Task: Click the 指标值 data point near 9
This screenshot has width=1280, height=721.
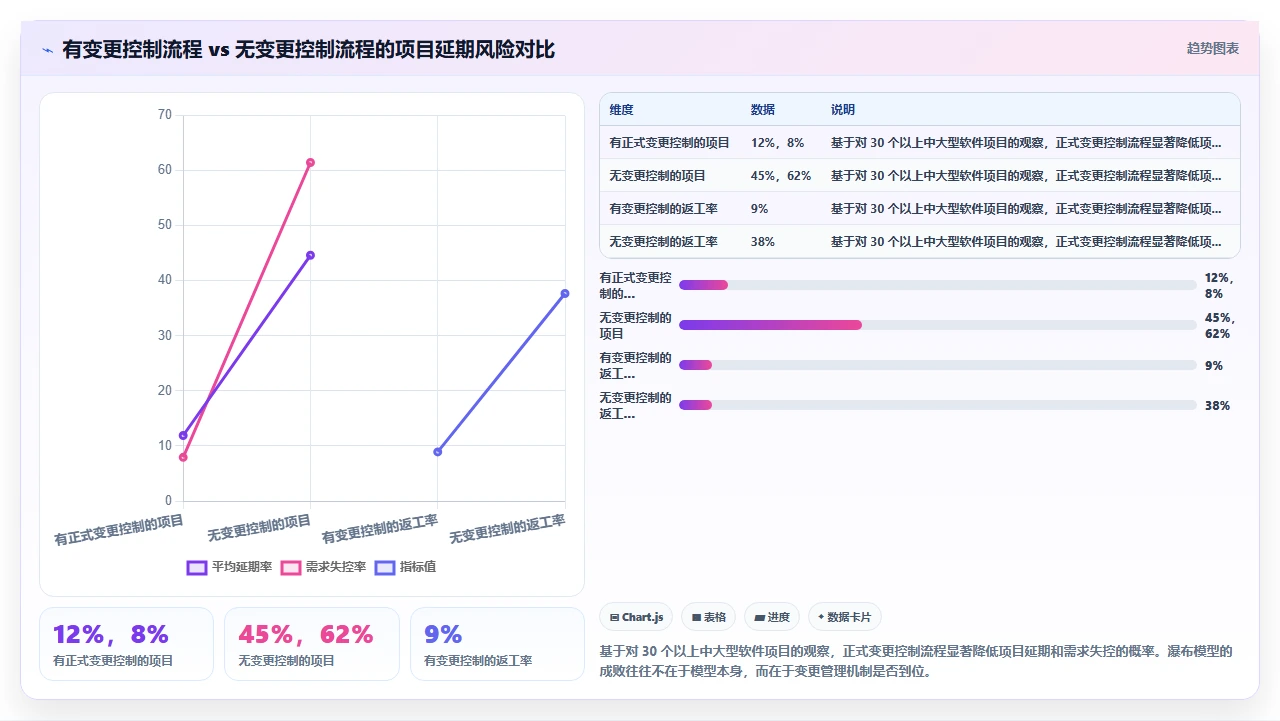Action: point(437,452)
